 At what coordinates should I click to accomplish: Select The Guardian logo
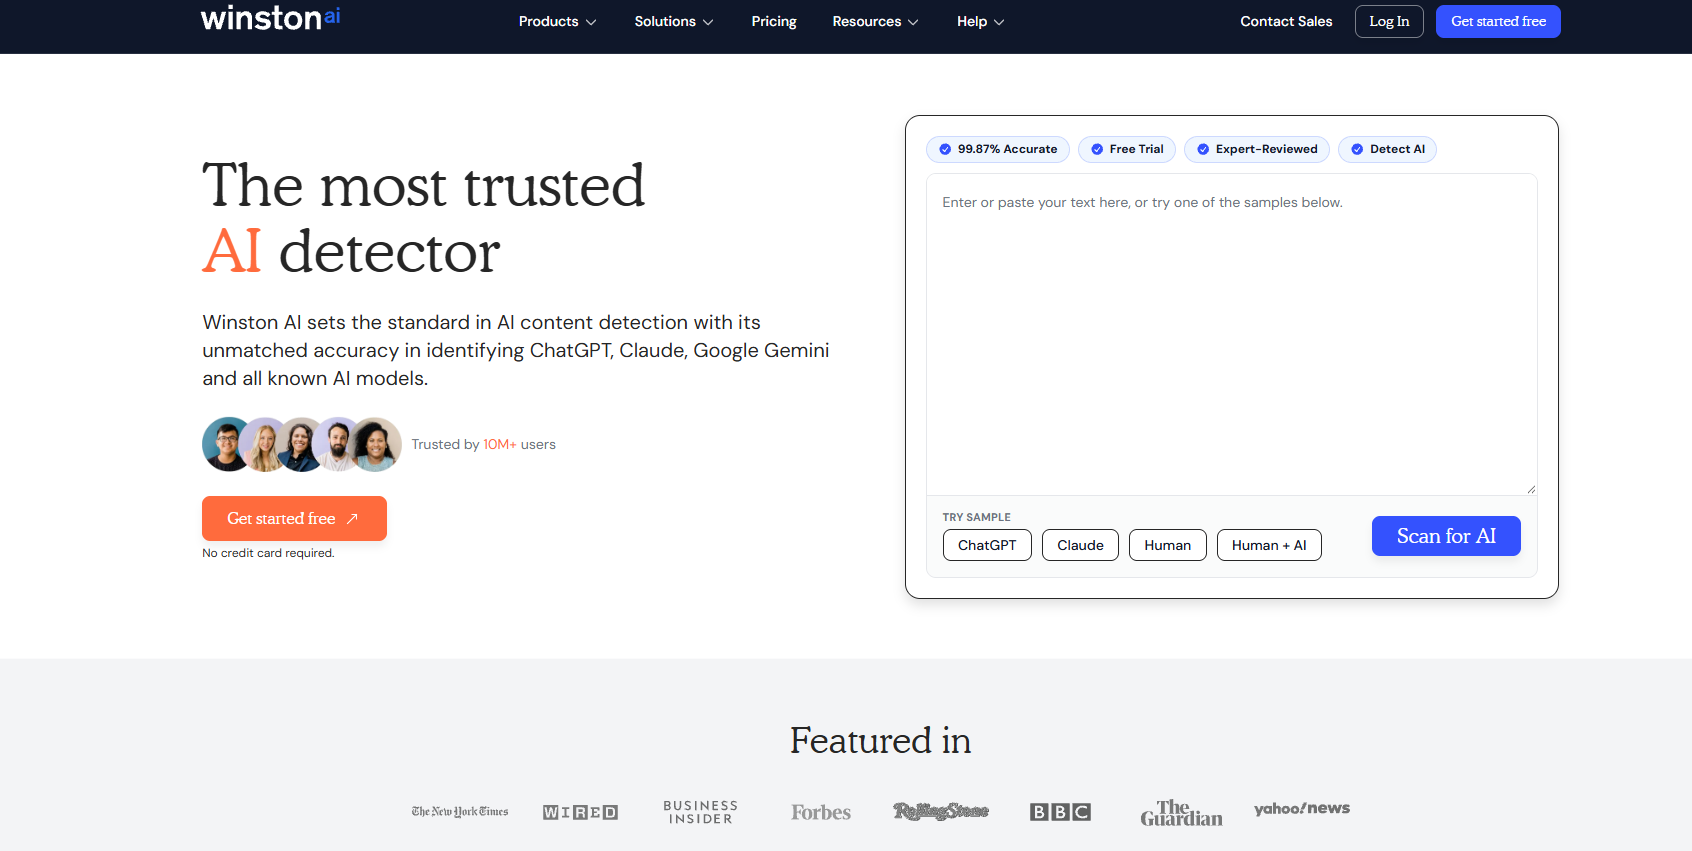pos(1181,812)
